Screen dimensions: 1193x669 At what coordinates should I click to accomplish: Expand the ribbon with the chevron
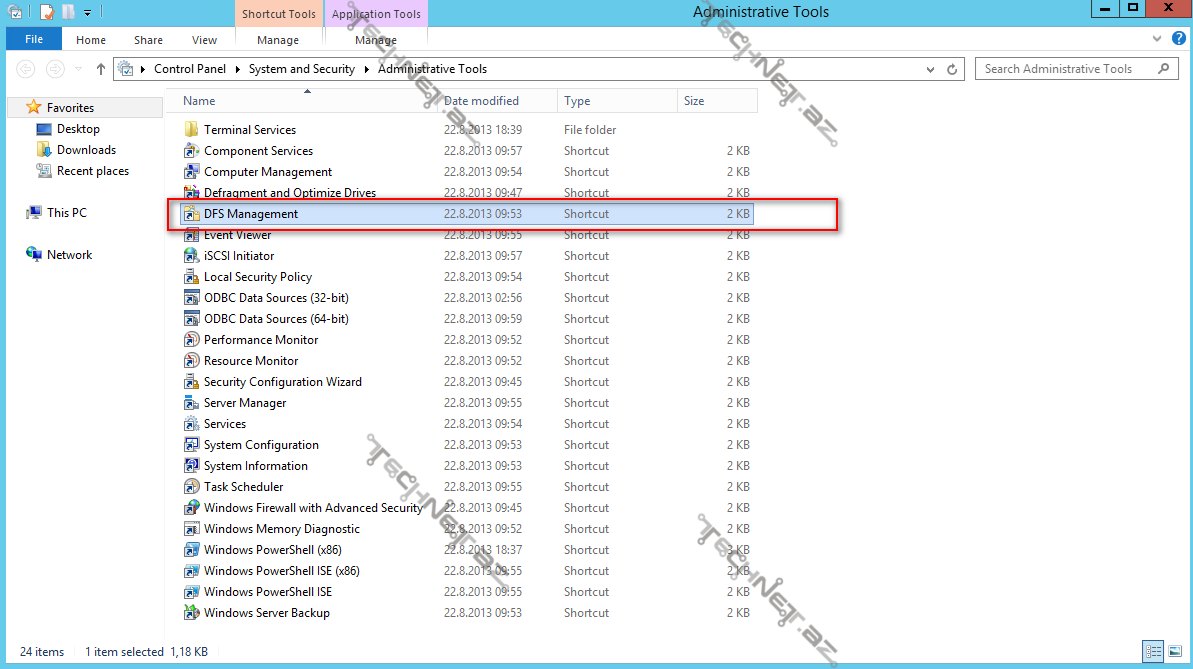click(x=1157, y=40)
